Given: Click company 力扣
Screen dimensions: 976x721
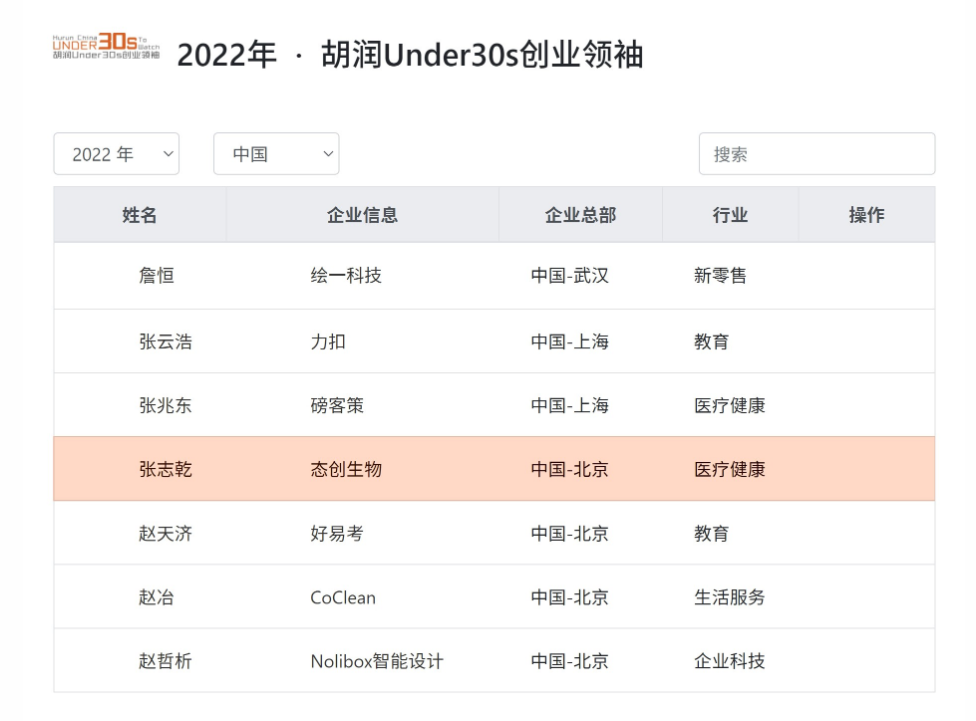Looking at the screenshot, I should click(328, 341).
